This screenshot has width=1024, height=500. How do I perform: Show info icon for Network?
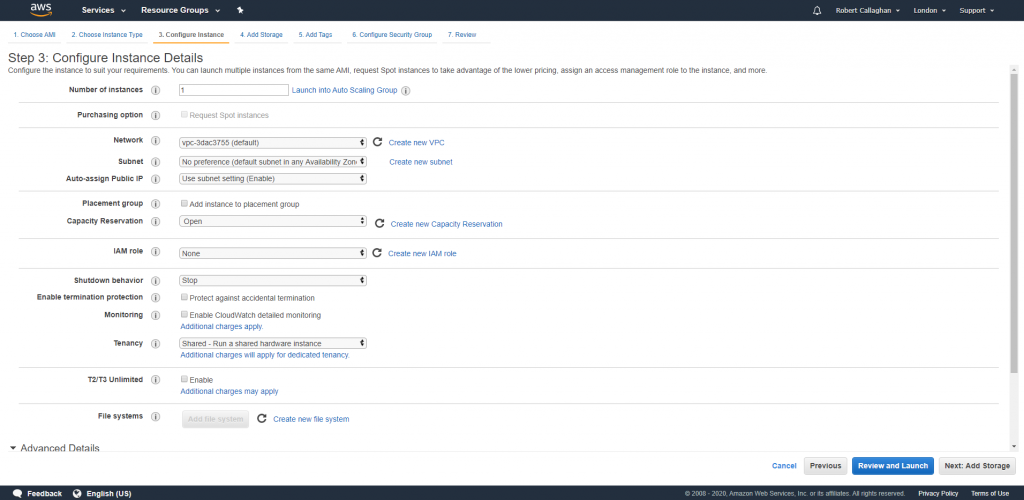pos(155,141)
